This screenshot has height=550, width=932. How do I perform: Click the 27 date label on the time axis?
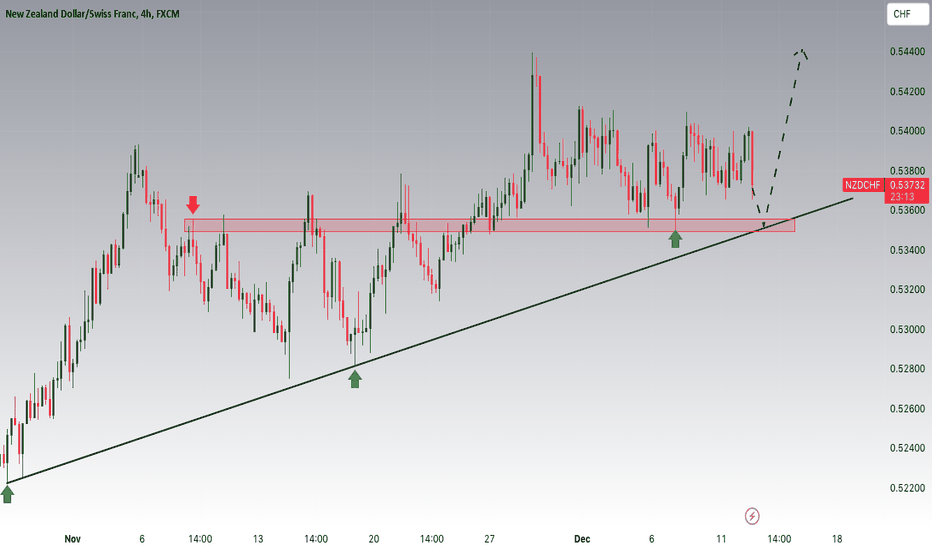pos(489,539)
